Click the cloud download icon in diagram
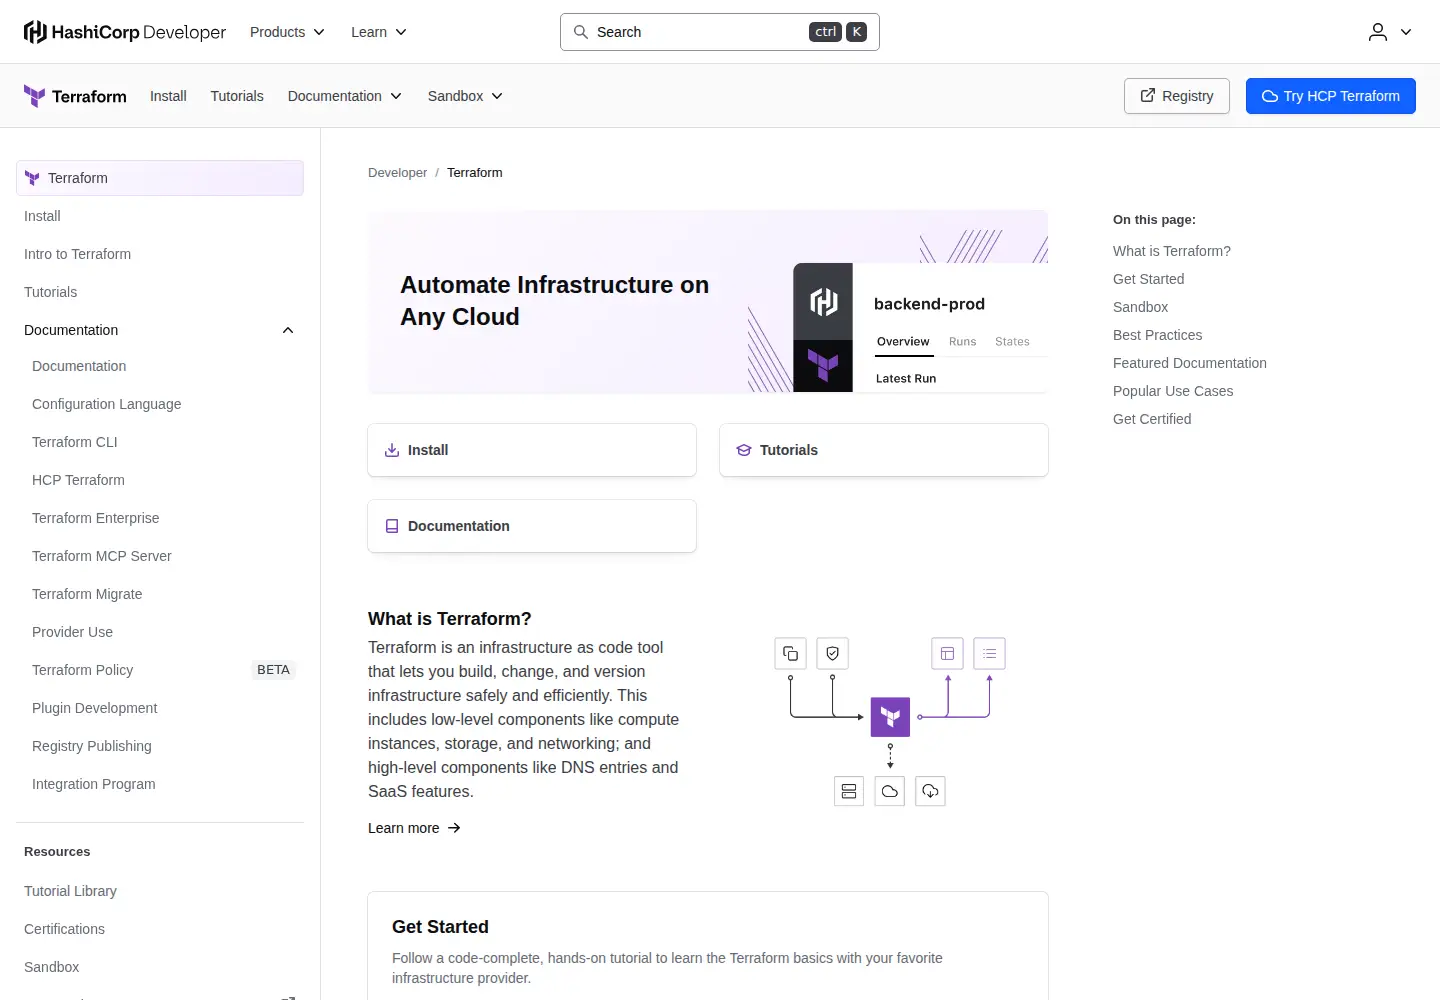 [930, 791]
